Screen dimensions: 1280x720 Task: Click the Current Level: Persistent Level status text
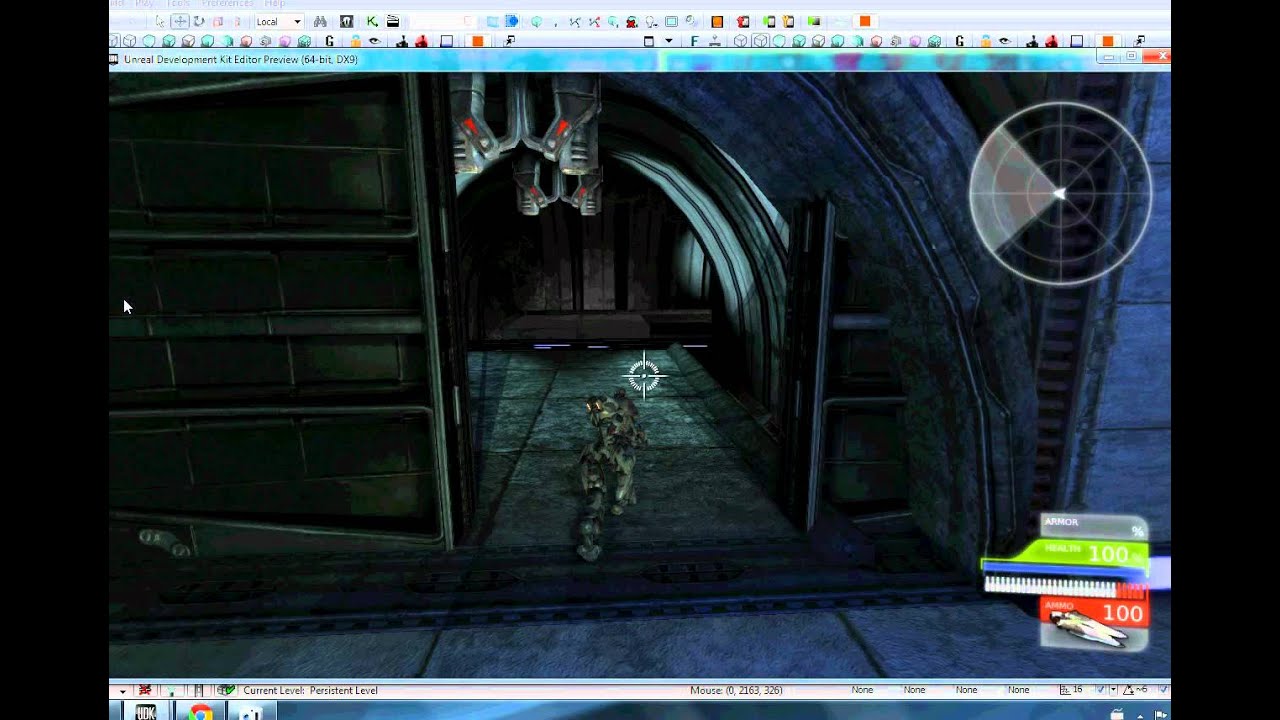tap(310, 690)
